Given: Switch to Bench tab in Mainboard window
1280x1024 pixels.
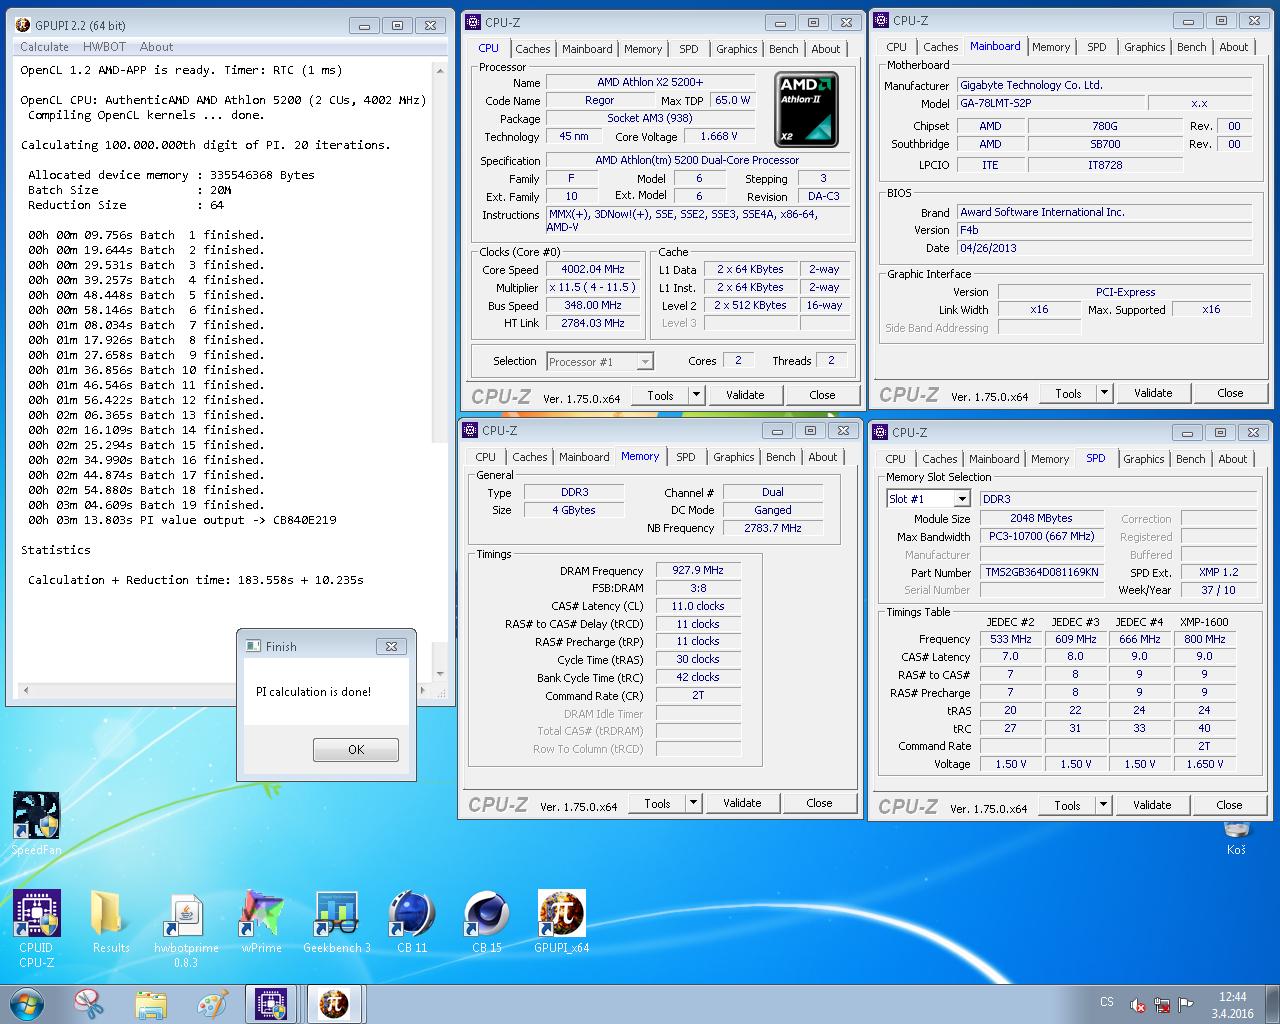Looking at the screenshot, I should click(1191, 47).
